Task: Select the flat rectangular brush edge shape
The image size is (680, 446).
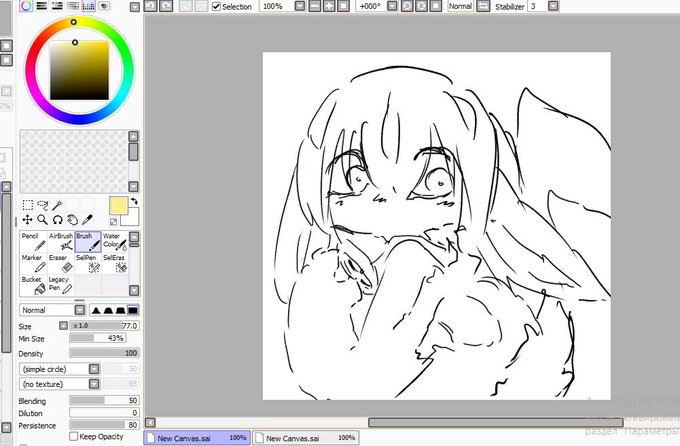Action: click(133, 310)
